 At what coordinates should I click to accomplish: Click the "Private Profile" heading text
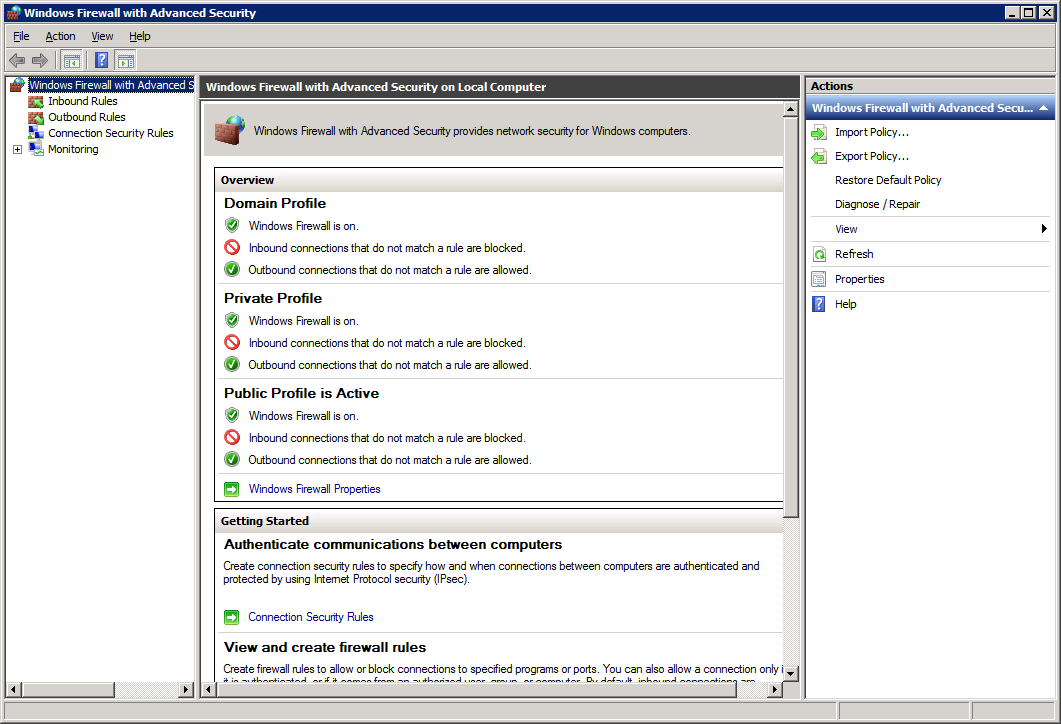point(273,298)
